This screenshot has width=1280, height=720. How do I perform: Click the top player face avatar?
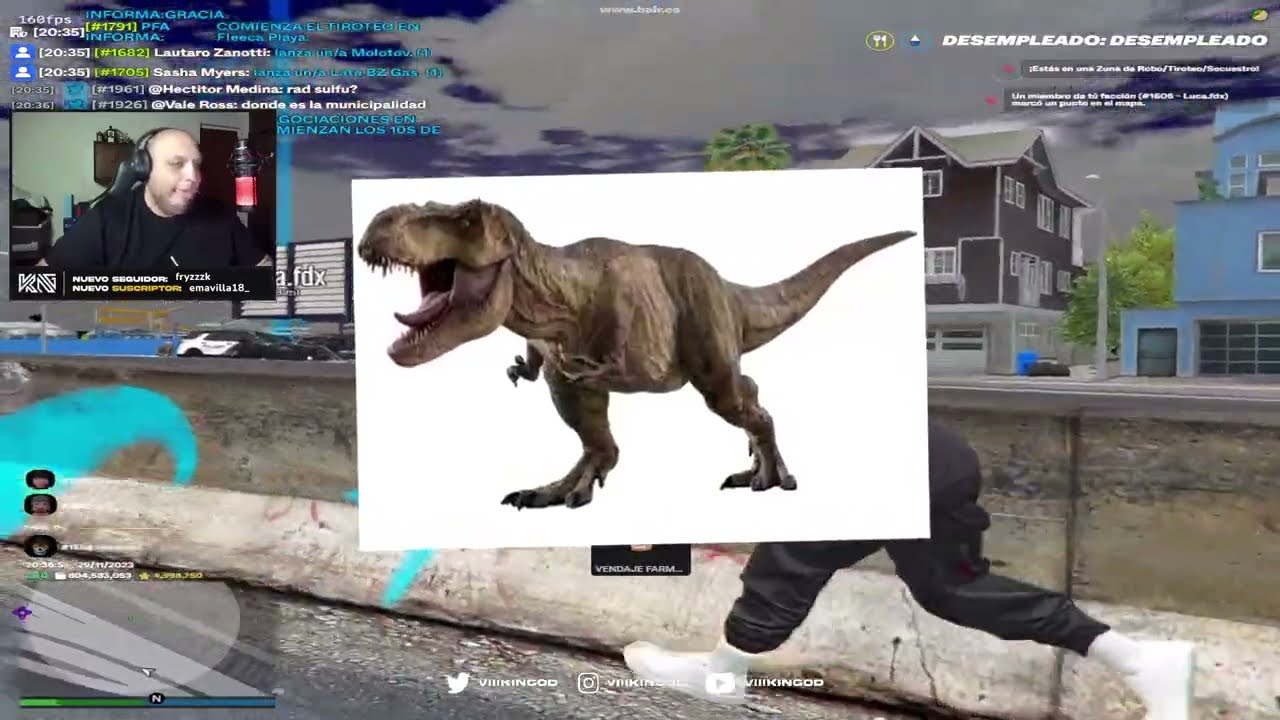40,480
